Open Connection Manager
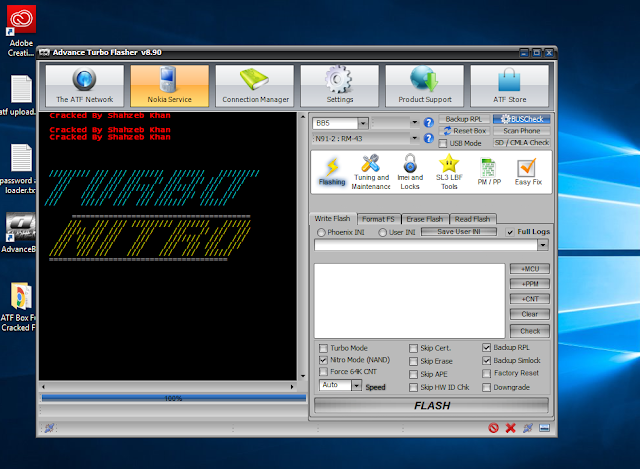 coord(255,86)
